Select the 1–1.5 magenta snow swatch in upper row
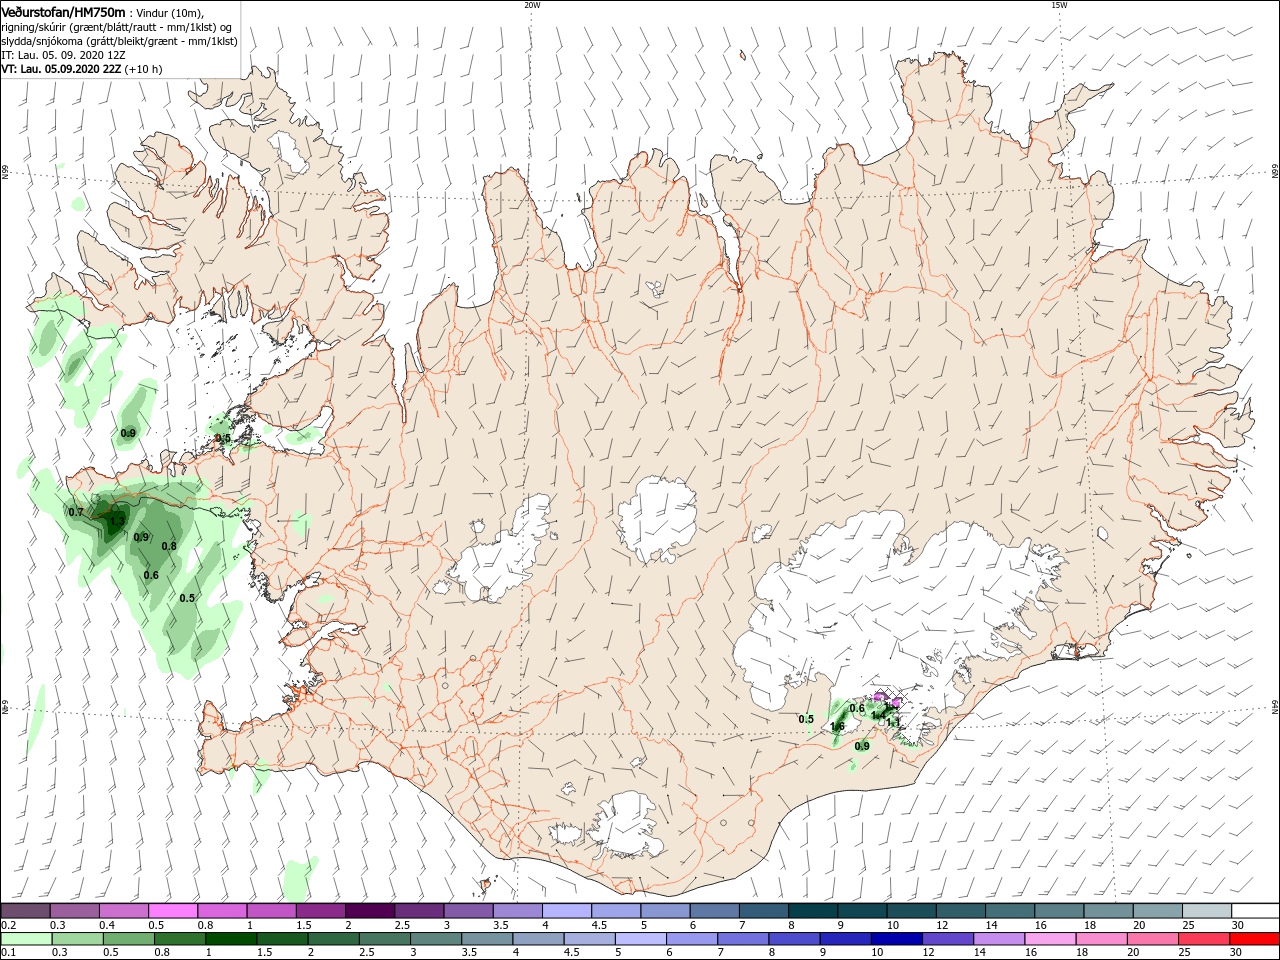 point(271,911)
